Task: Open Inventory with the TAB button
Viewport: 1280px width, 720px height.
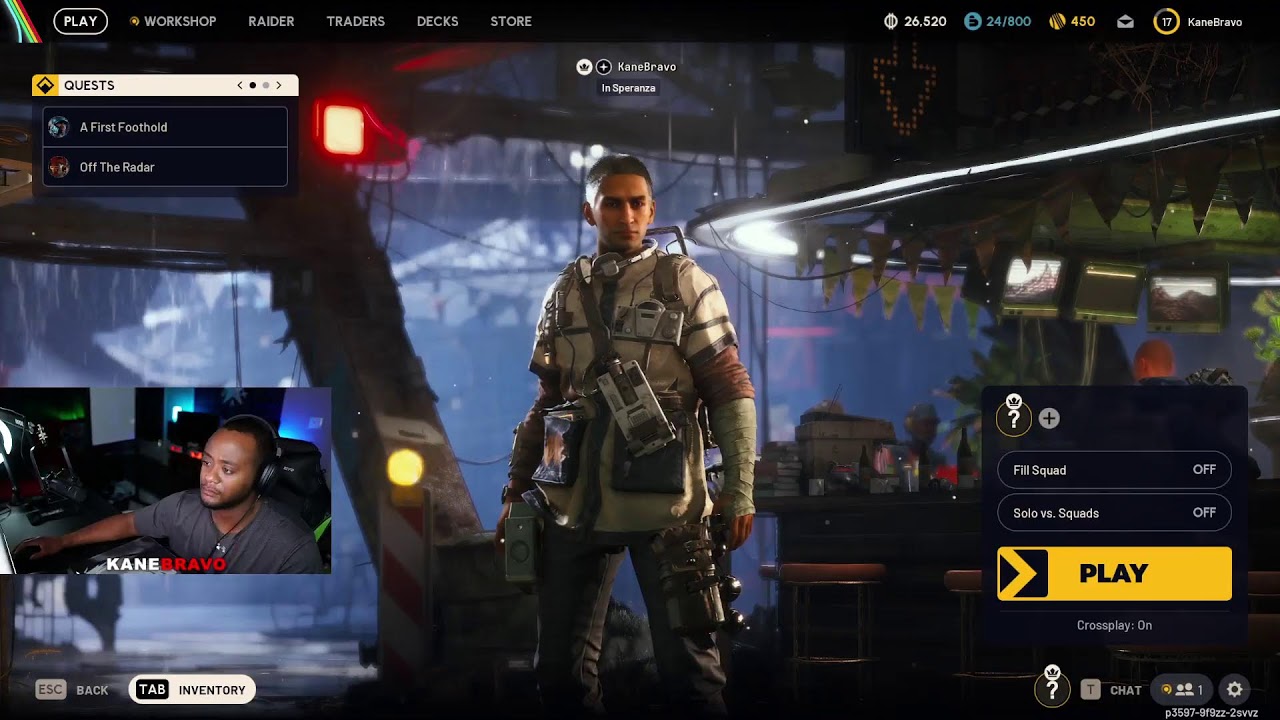Action: click(192, 689)
